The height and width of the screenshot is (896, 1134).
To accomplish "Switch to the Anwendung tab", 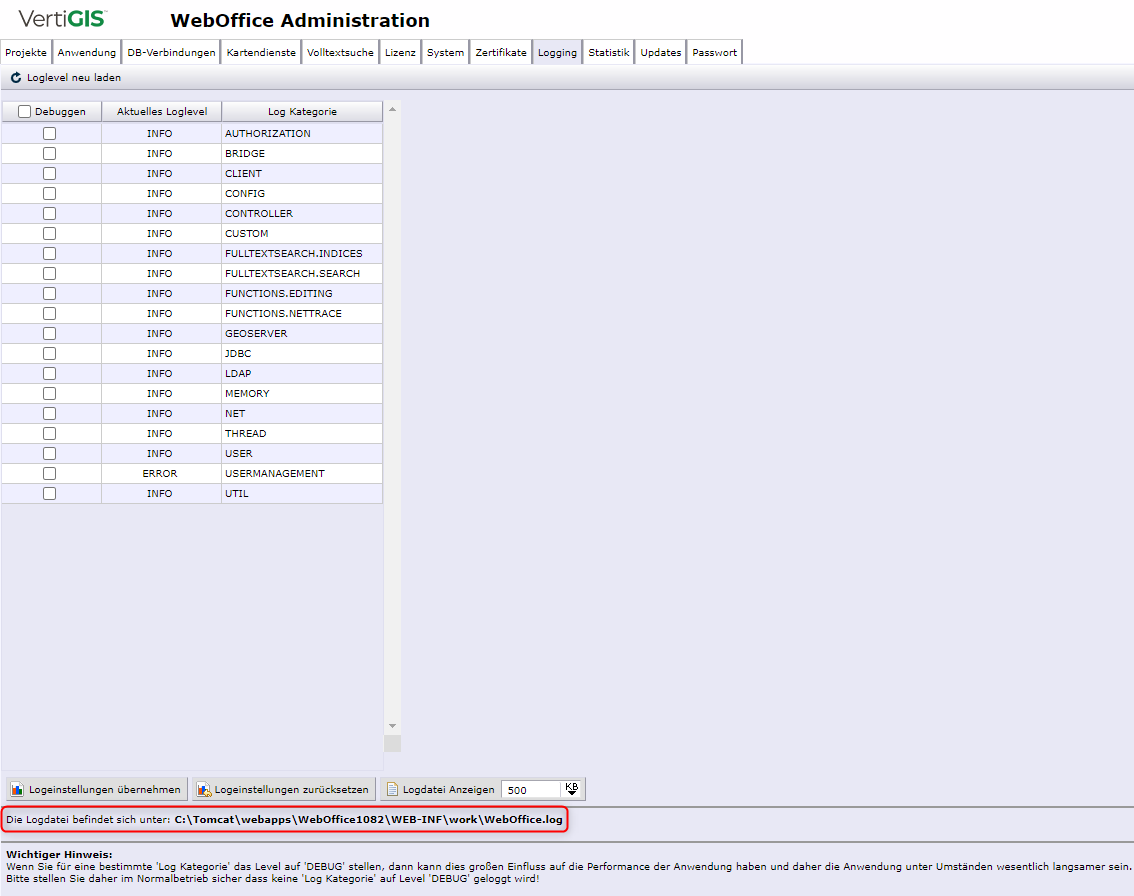I will 87,52.
